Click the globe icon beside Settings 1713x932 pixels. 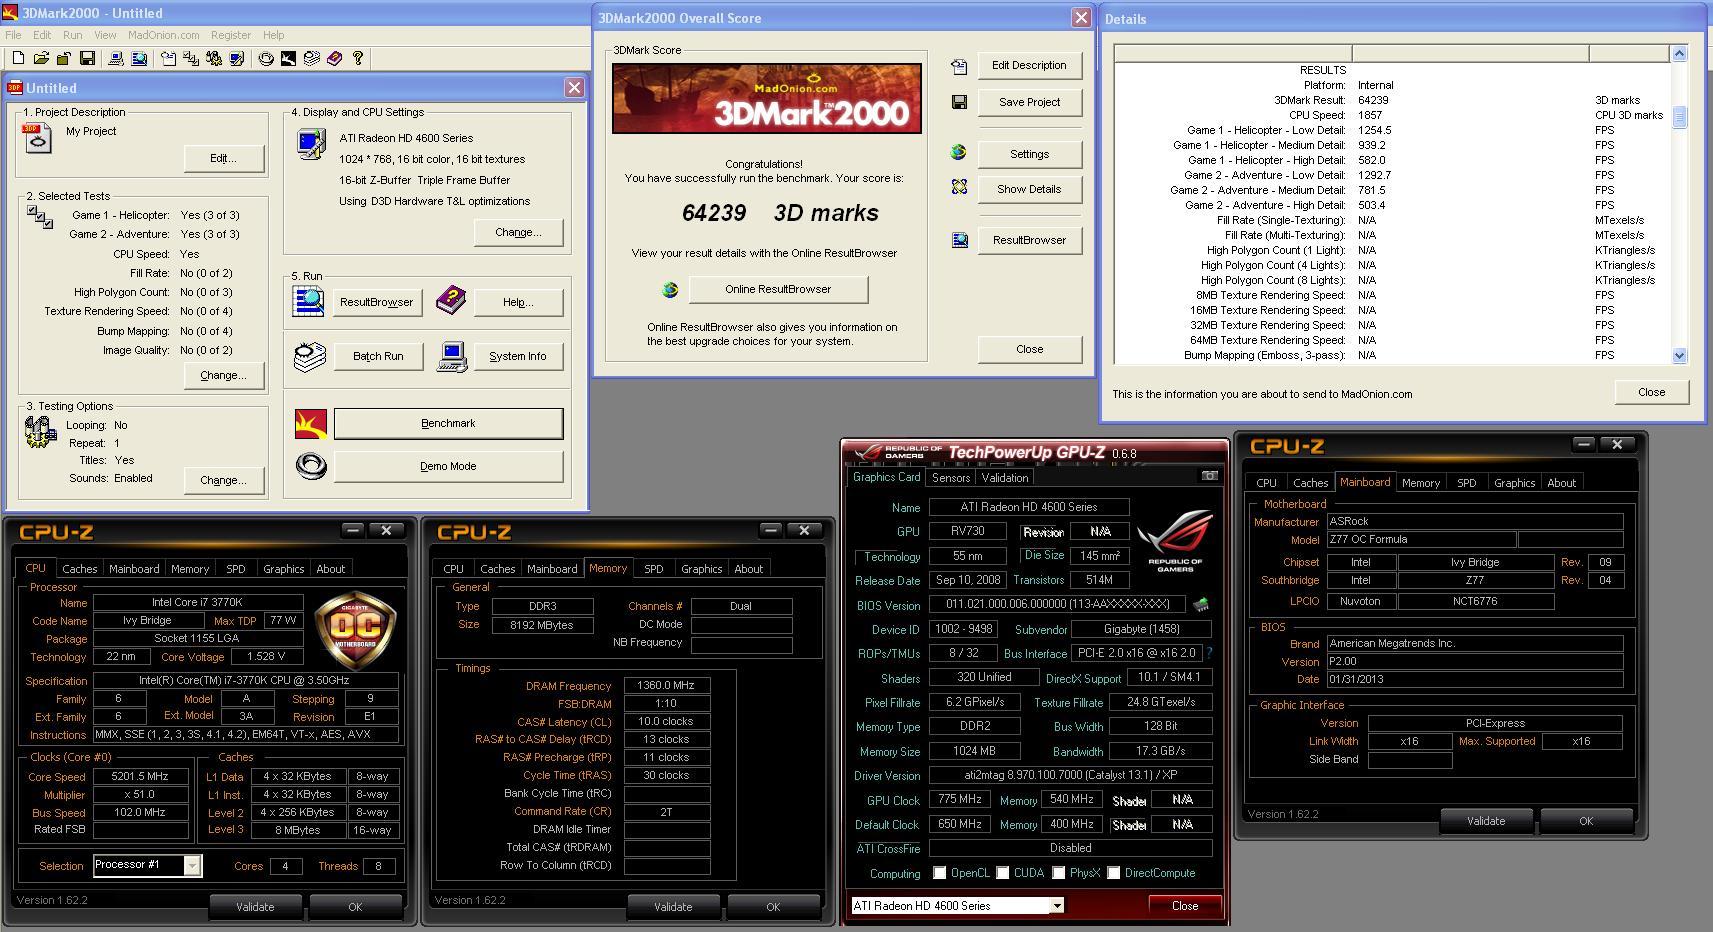pos(958,153)
